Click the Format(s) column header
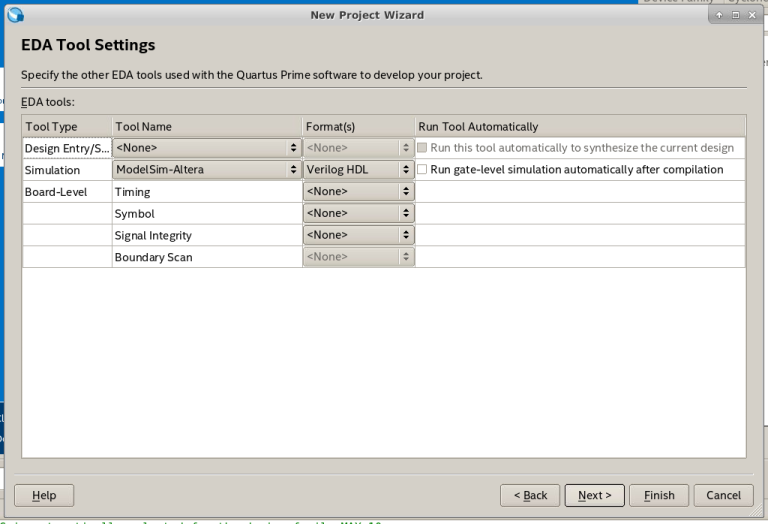Viewport: 768px width, 524px height. click(358, 127)
